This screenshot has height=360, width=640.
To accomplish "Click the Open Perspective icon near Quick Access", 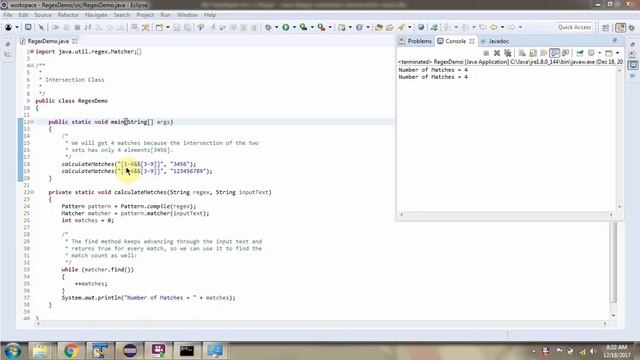I will tap(606, 27).
